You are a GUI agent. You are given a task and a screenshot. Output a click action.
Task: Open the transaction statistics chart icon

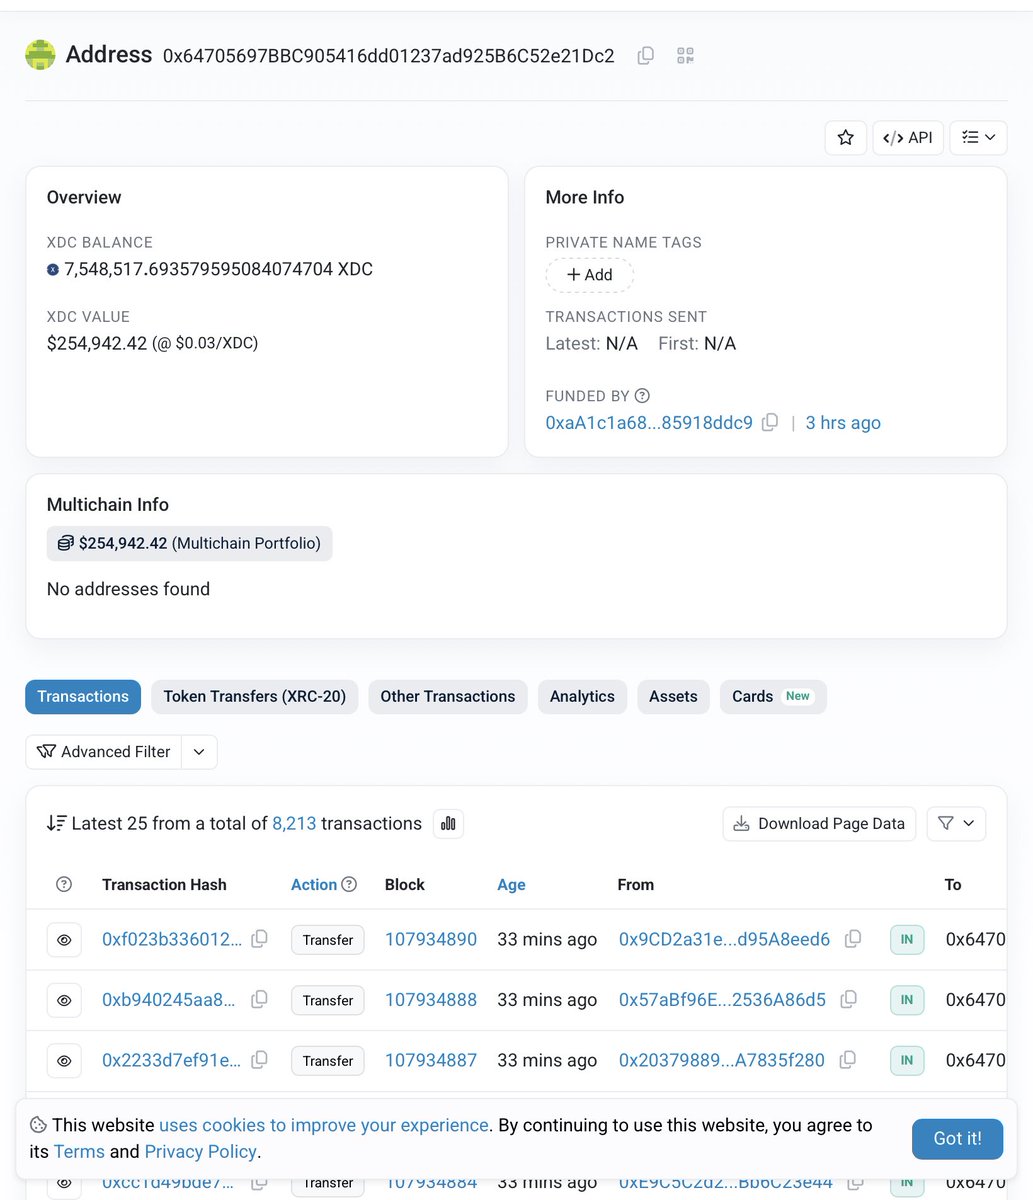click(x=448, y=824)
